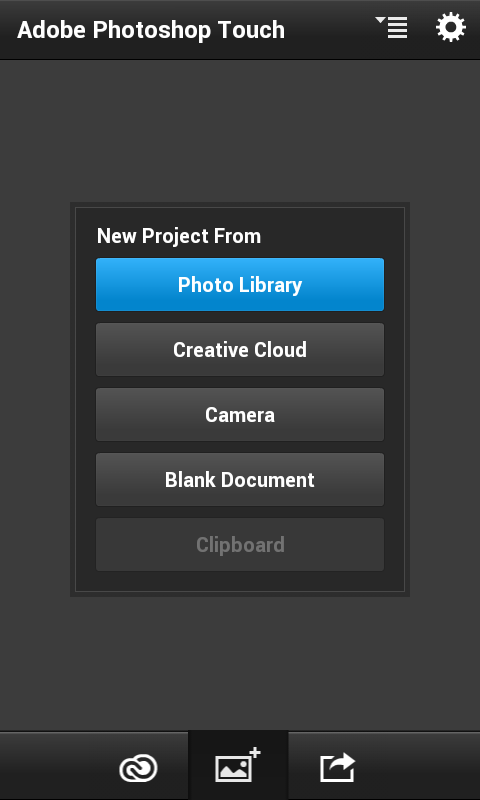Select the Creative Cloud button

240,349
